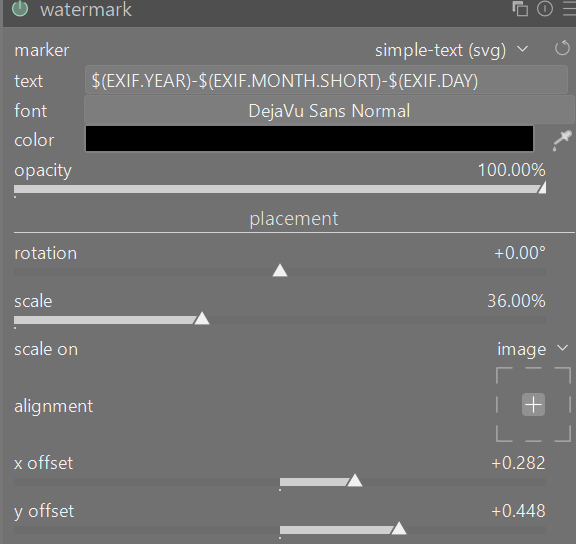Open the DejaVu Sans Normal font chooser
This screenshot has height=544, width=576.
[329, 111]
